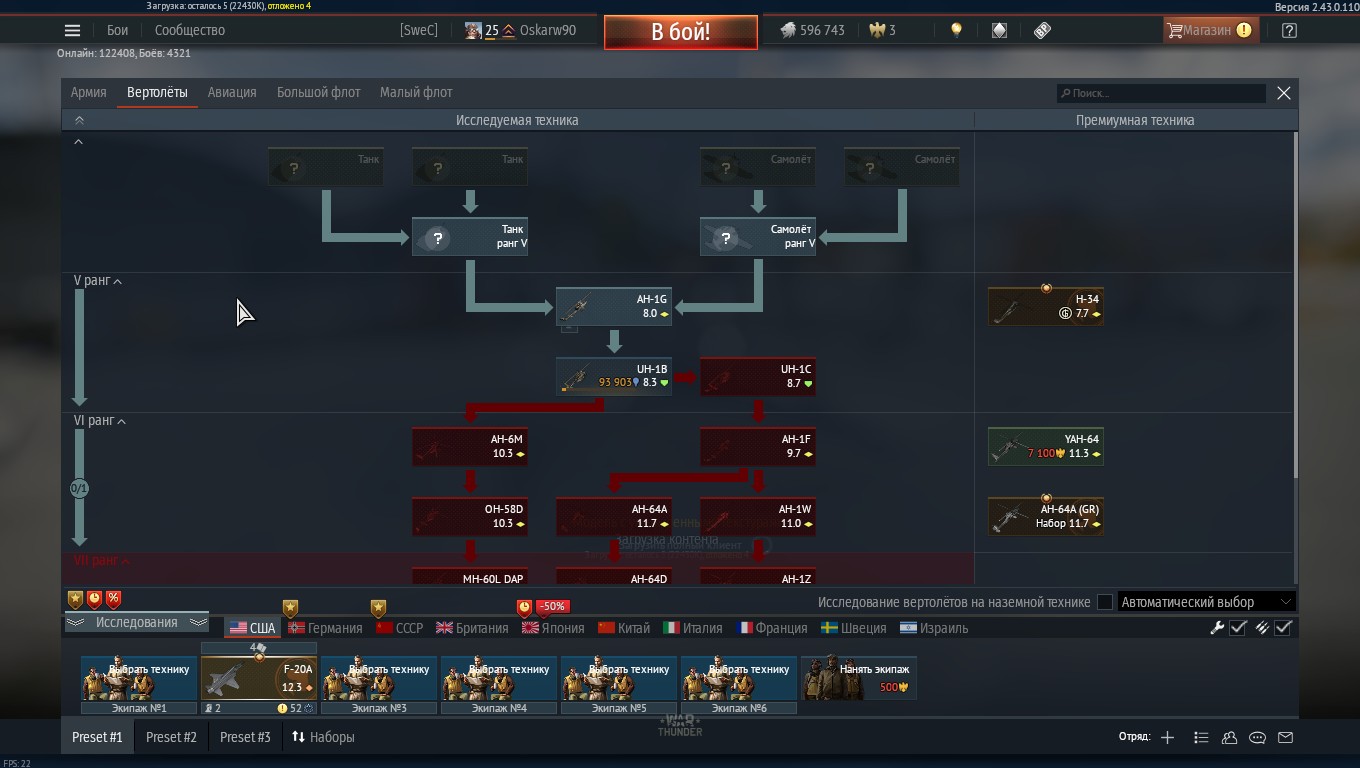Select the Швеция nation
The height and width of the screenshot is (768, 1360).
[x=853, y=628]
